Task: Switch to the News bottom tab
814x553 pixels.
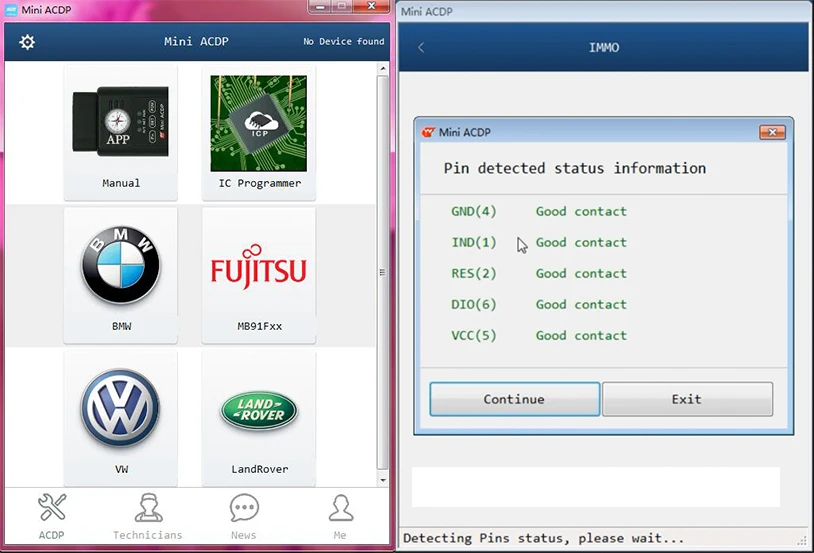Action: coord(244,517)
